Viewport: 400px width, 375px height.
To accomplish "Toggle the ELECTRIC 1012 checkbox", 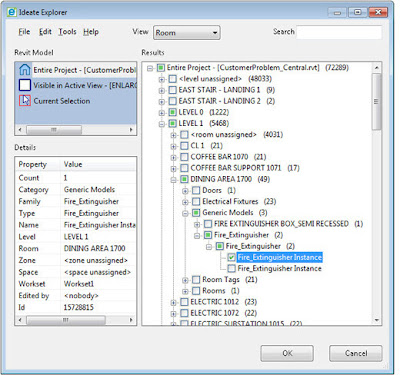I will click(x=184, y=302).
